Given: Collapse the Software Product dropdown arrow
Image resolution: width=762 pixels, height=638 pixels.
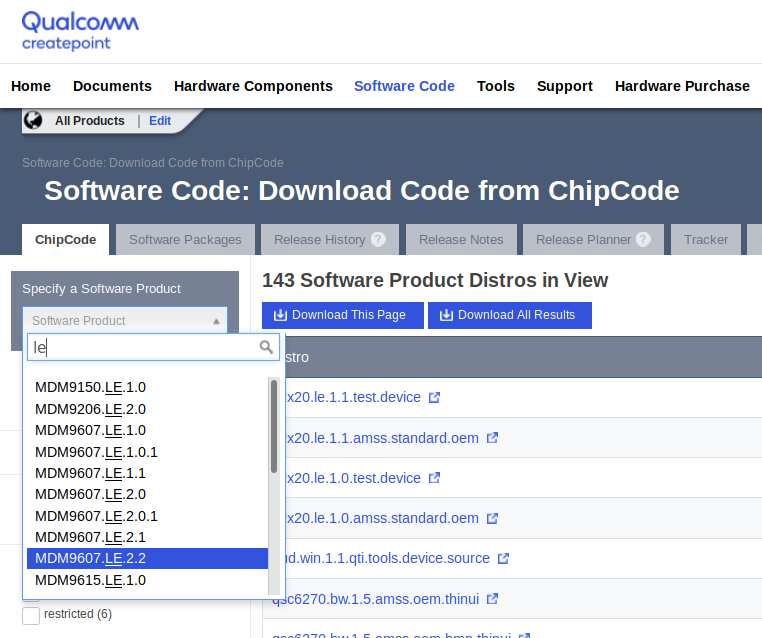Looking at the screenshot, I should 216,321.
